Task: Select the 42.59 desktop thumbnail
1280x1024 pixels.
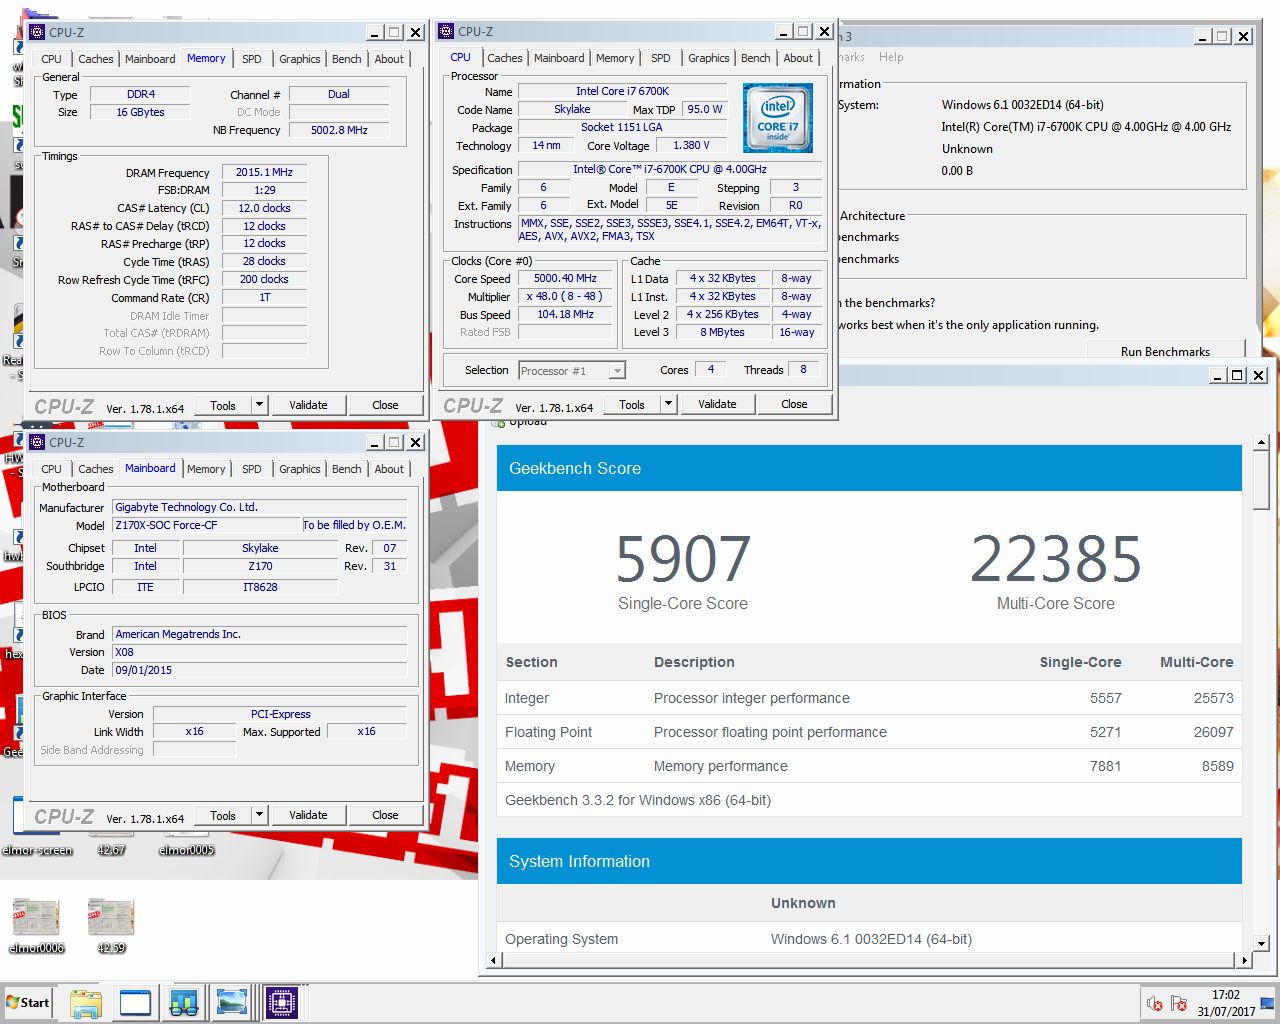Action: coord(111,925)
